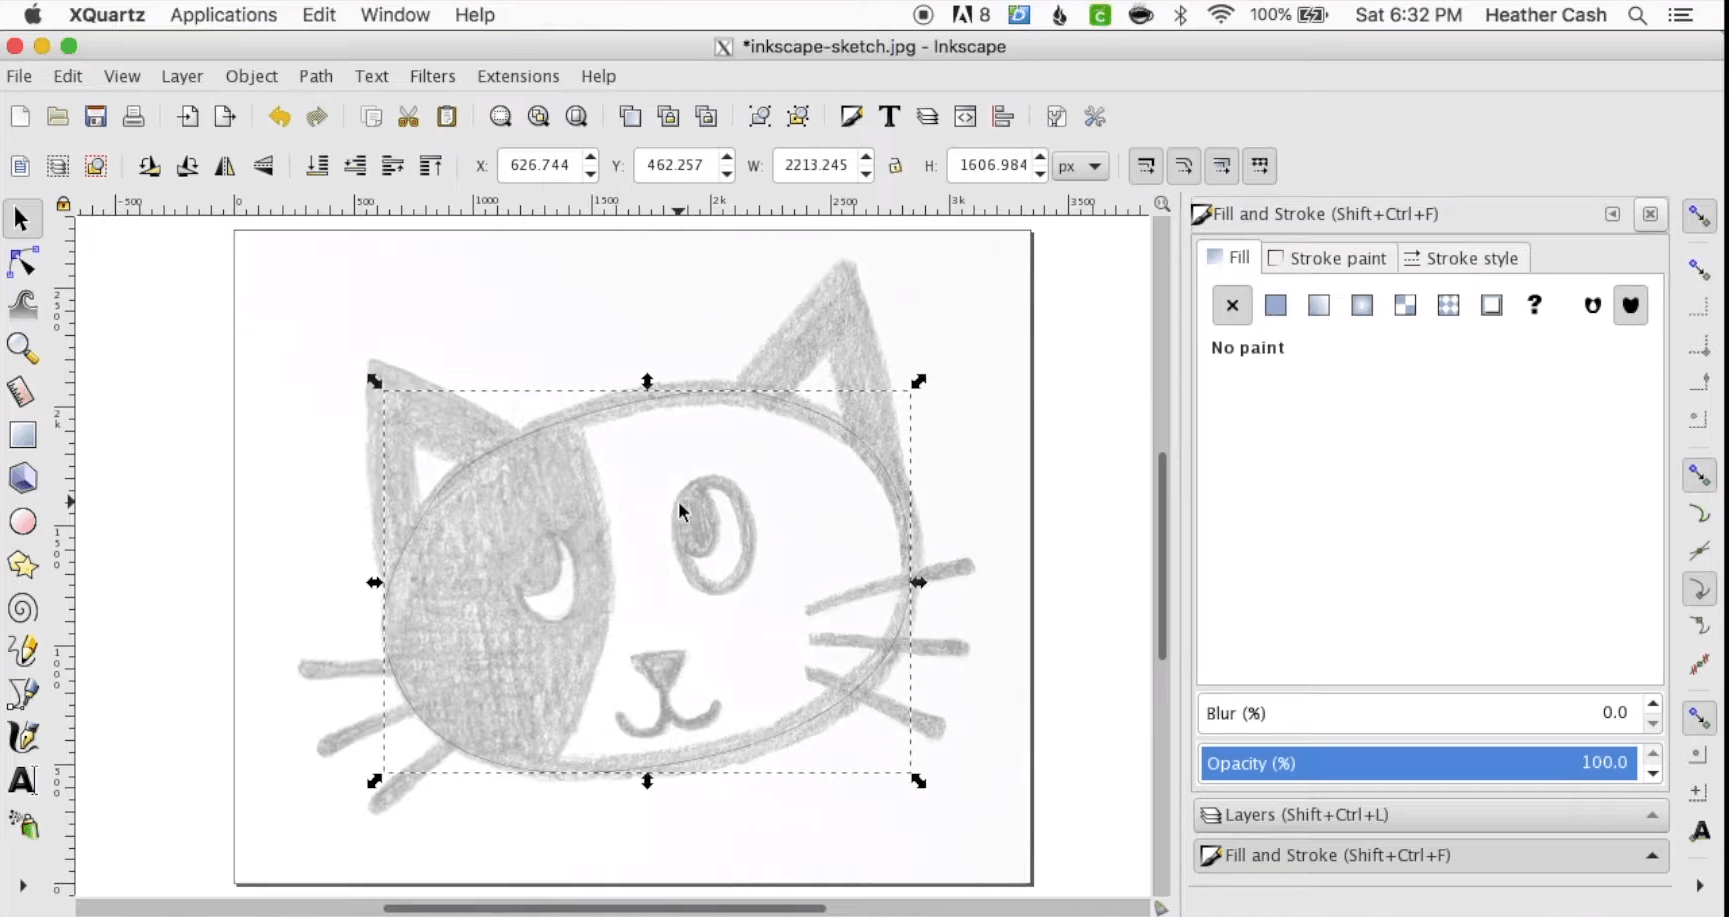Toggle width-height lock icon
1729x917 pixels.
[x=895, y=166]
